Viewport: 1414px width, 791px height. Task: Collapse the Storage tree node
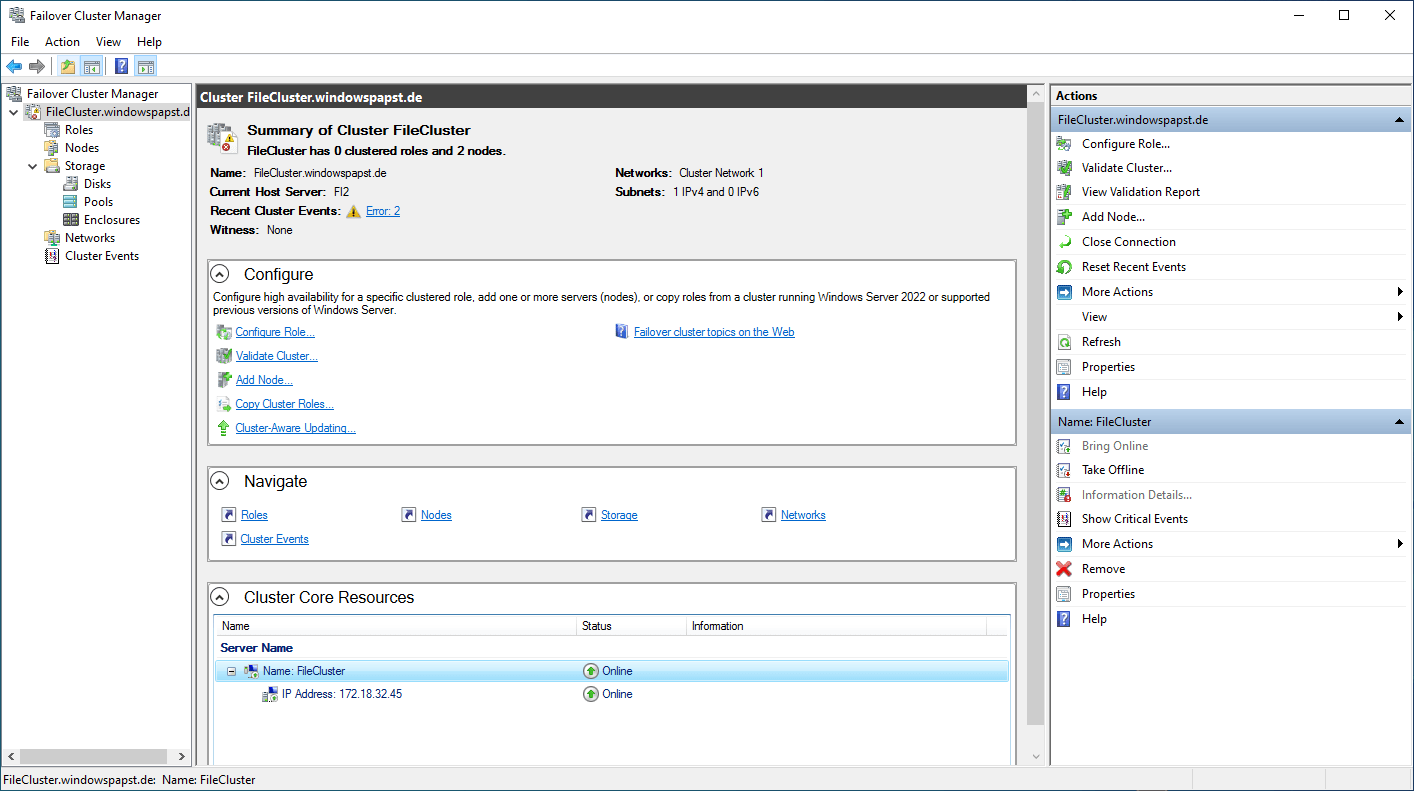point(32,166)
